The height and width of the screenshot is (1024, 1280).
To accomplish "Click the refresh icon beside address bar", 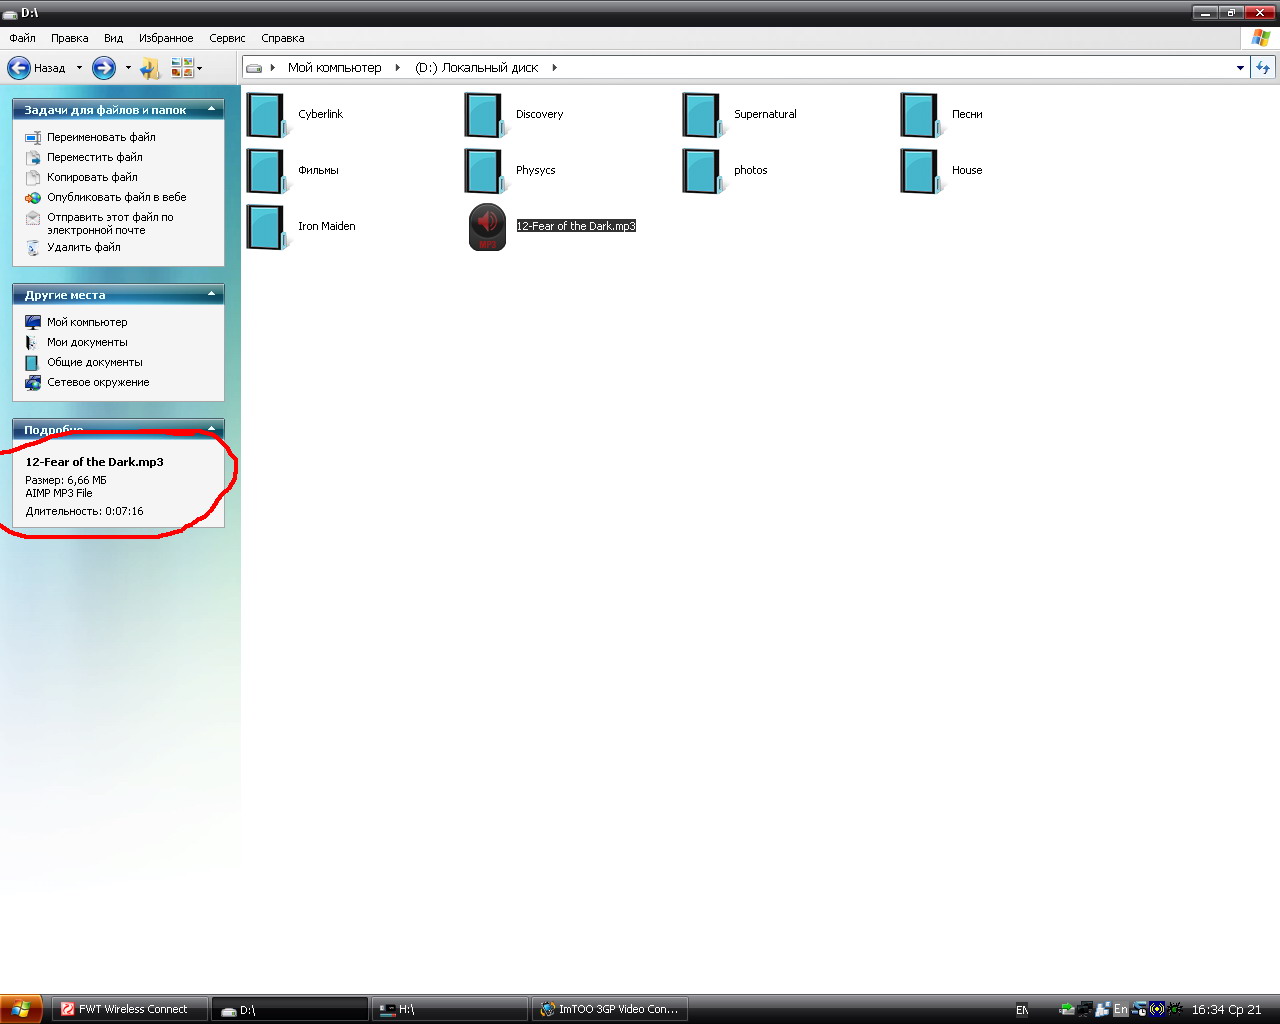I will point(1263,68).
